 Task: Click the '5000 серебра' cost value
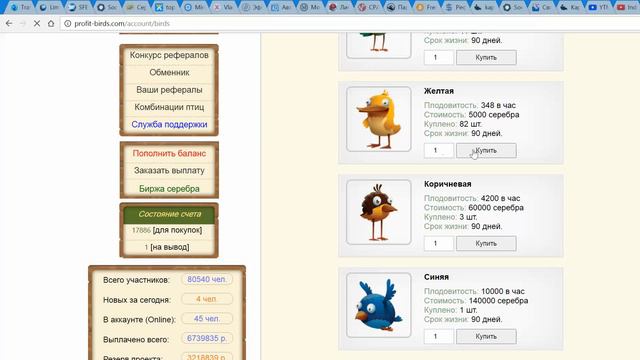click(494, 115)
